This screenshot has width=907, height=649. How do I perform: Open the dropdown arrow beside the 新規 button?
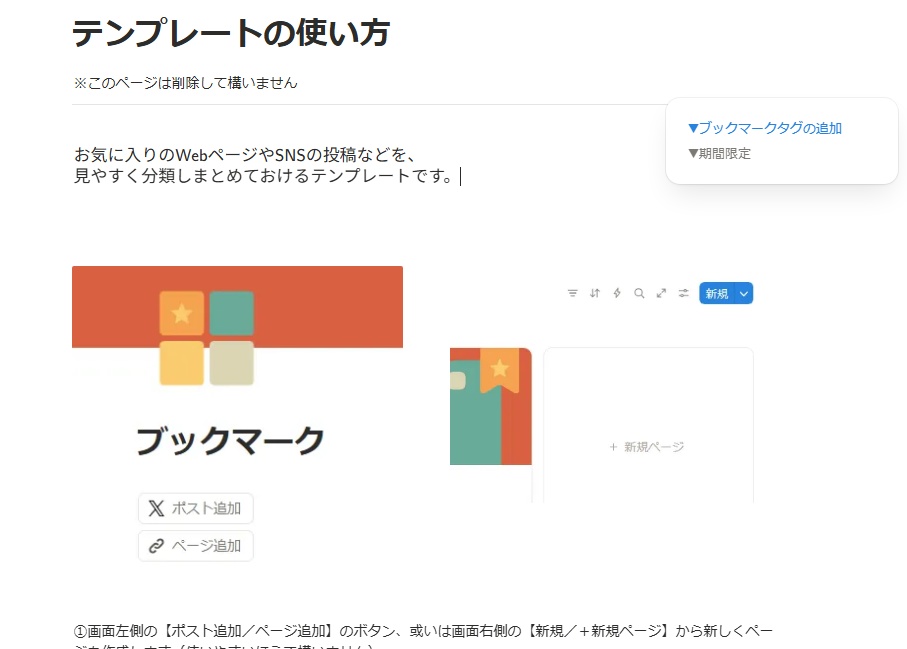coord(741,293)
